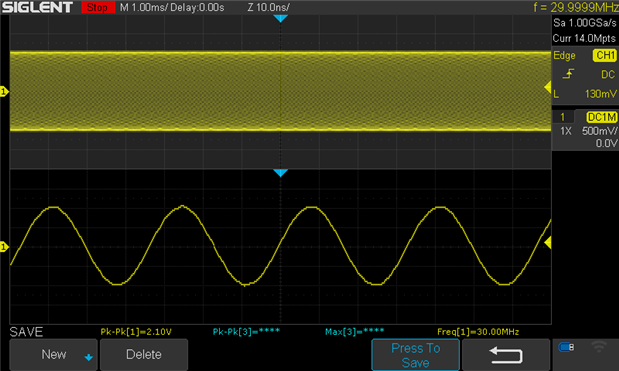Click the Pk-Pk[3]=**** measurement
This screenshot has height=371, width=619.
click(x=246, y=332)
